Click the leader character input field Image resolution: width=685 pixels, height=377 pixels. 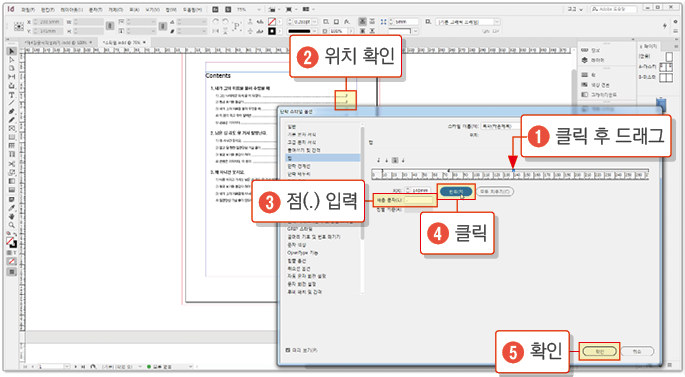(x=418, y=200)
